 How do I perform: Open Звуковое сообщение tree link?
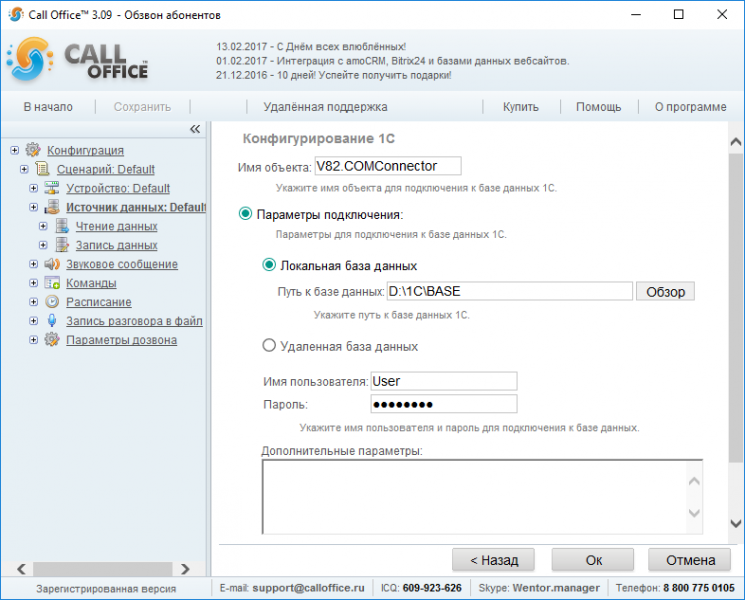[x=122, y=265]
